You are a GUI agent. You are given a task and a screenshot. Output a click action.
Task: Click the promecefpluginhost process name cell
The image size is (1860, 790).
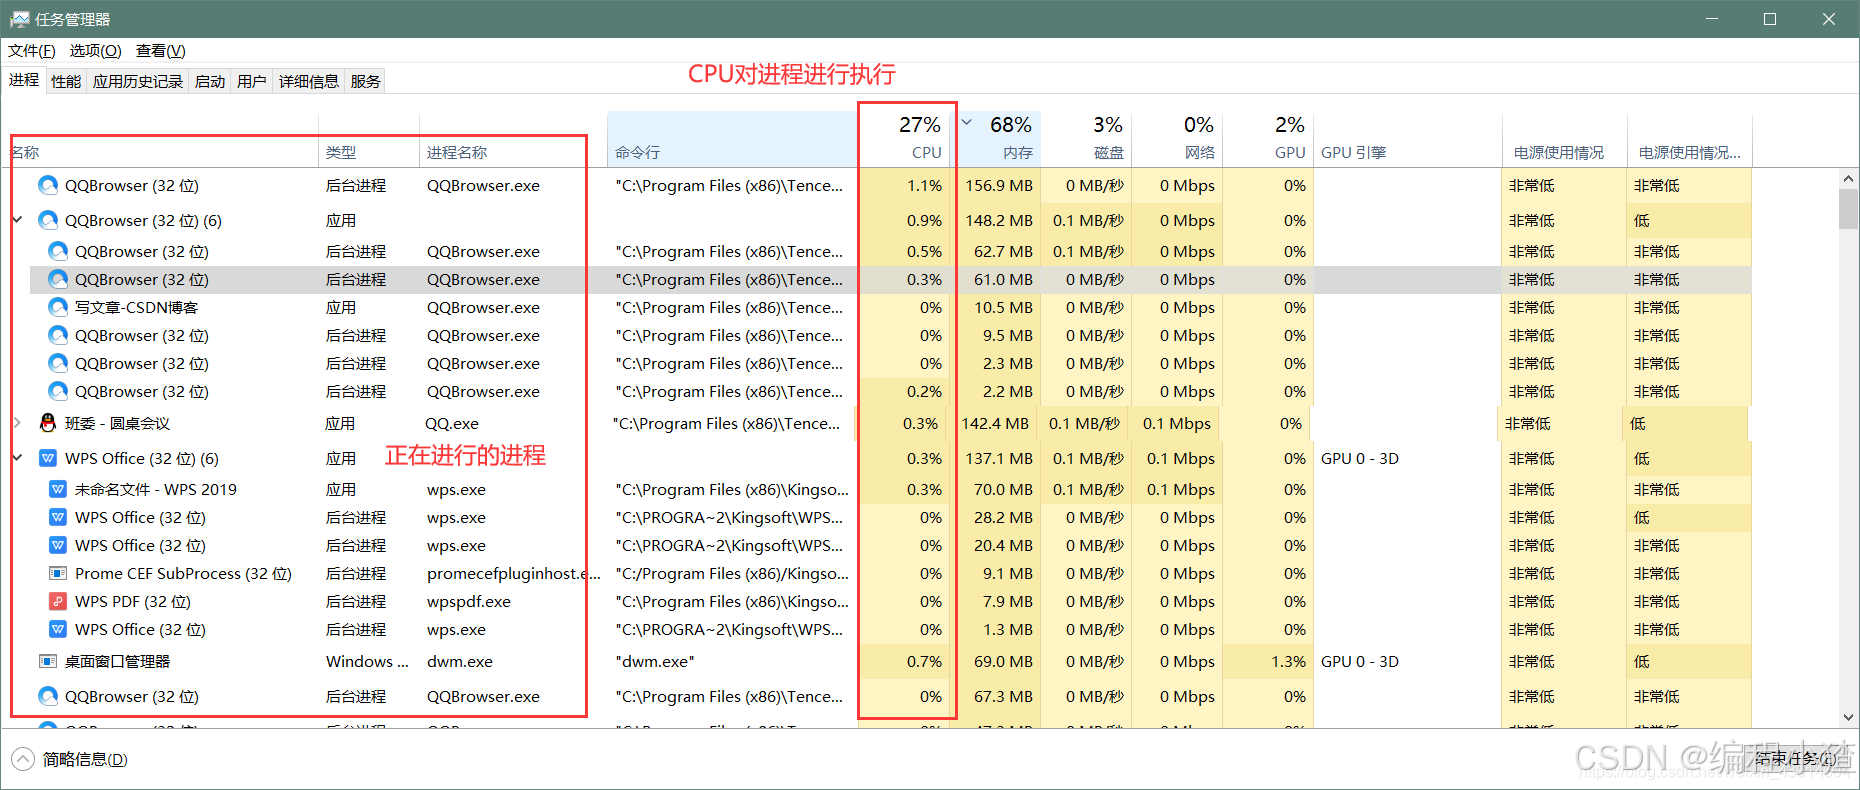[x=513, y=573]
